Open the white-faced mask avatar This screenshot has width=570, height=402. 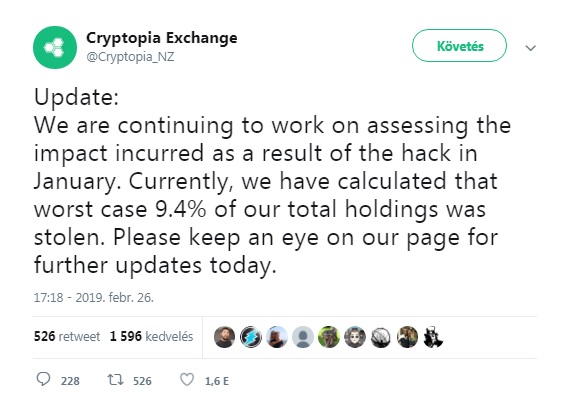tap(355, 337)
